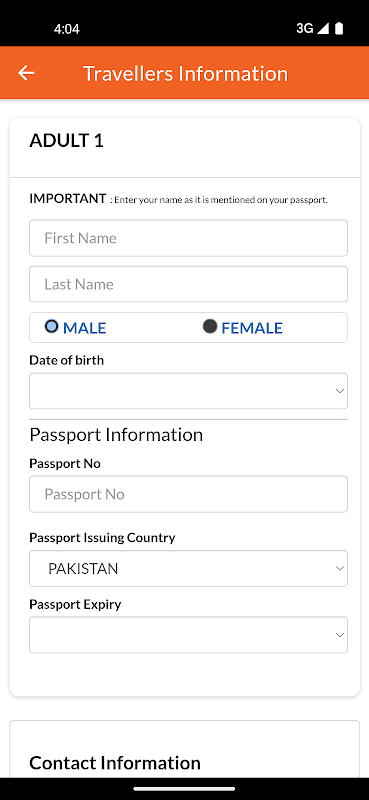Viewport: 369px width, 800px height.
Task: Select the MALE radio button
Action: coord(52,326)
